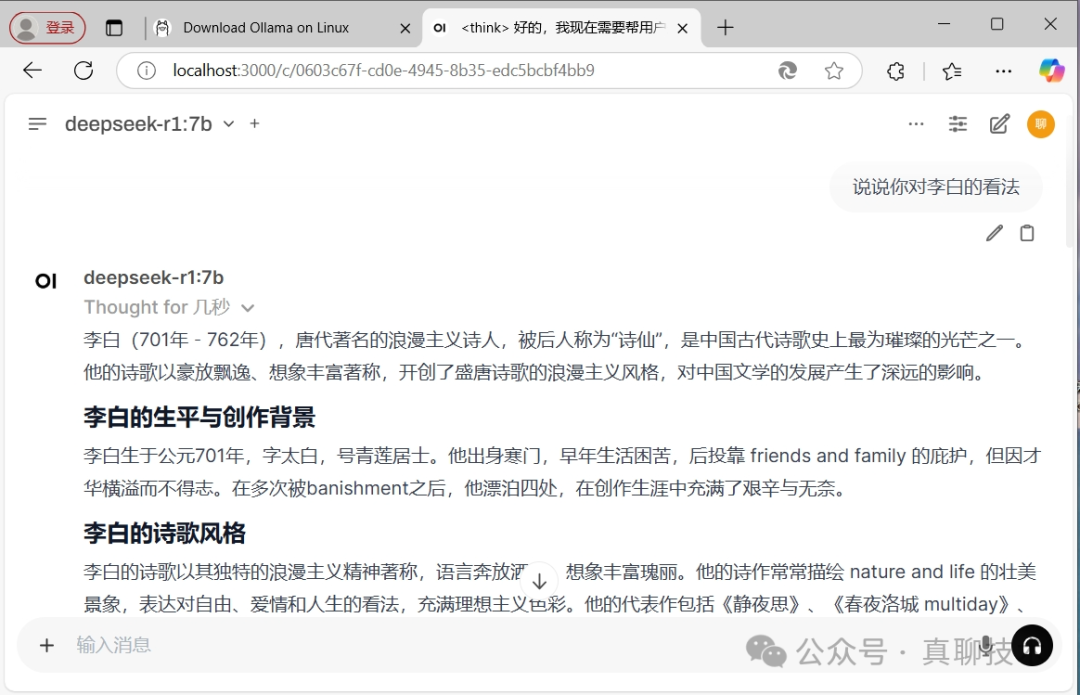This screenshot has width=1080, height=695.
Task: Open the deepseek-r1:7b model selector dropdown
Action: point(149,124)
